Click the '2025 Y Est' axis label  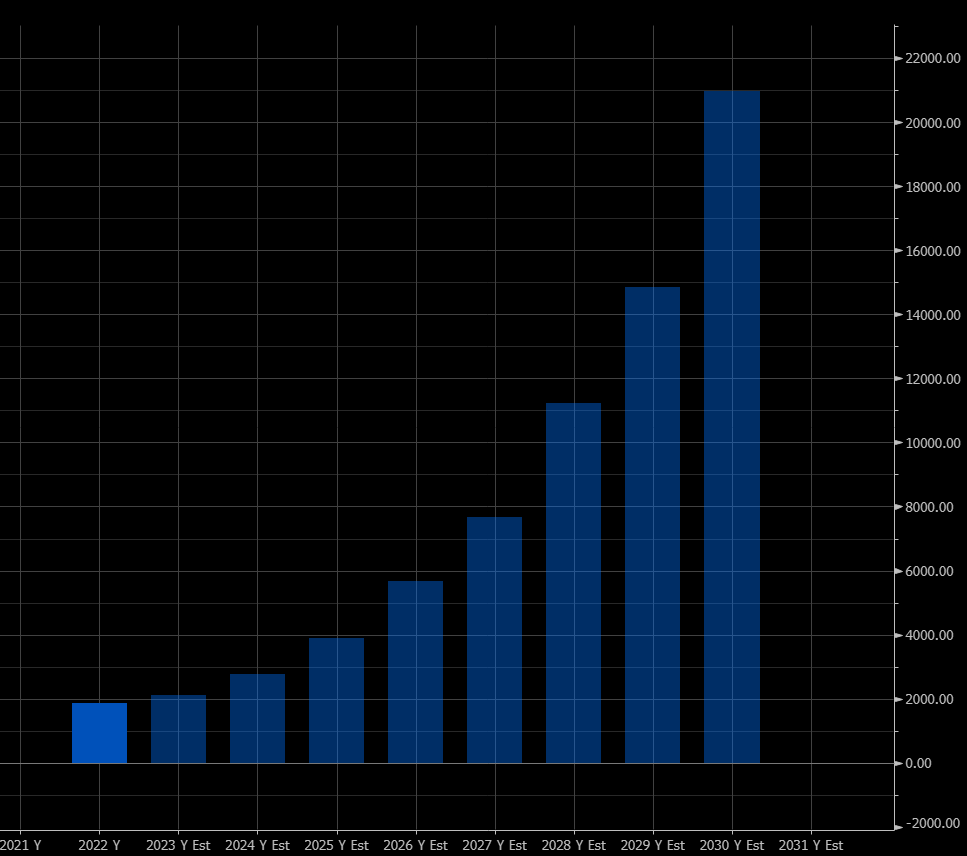click(x=336, y=845)
